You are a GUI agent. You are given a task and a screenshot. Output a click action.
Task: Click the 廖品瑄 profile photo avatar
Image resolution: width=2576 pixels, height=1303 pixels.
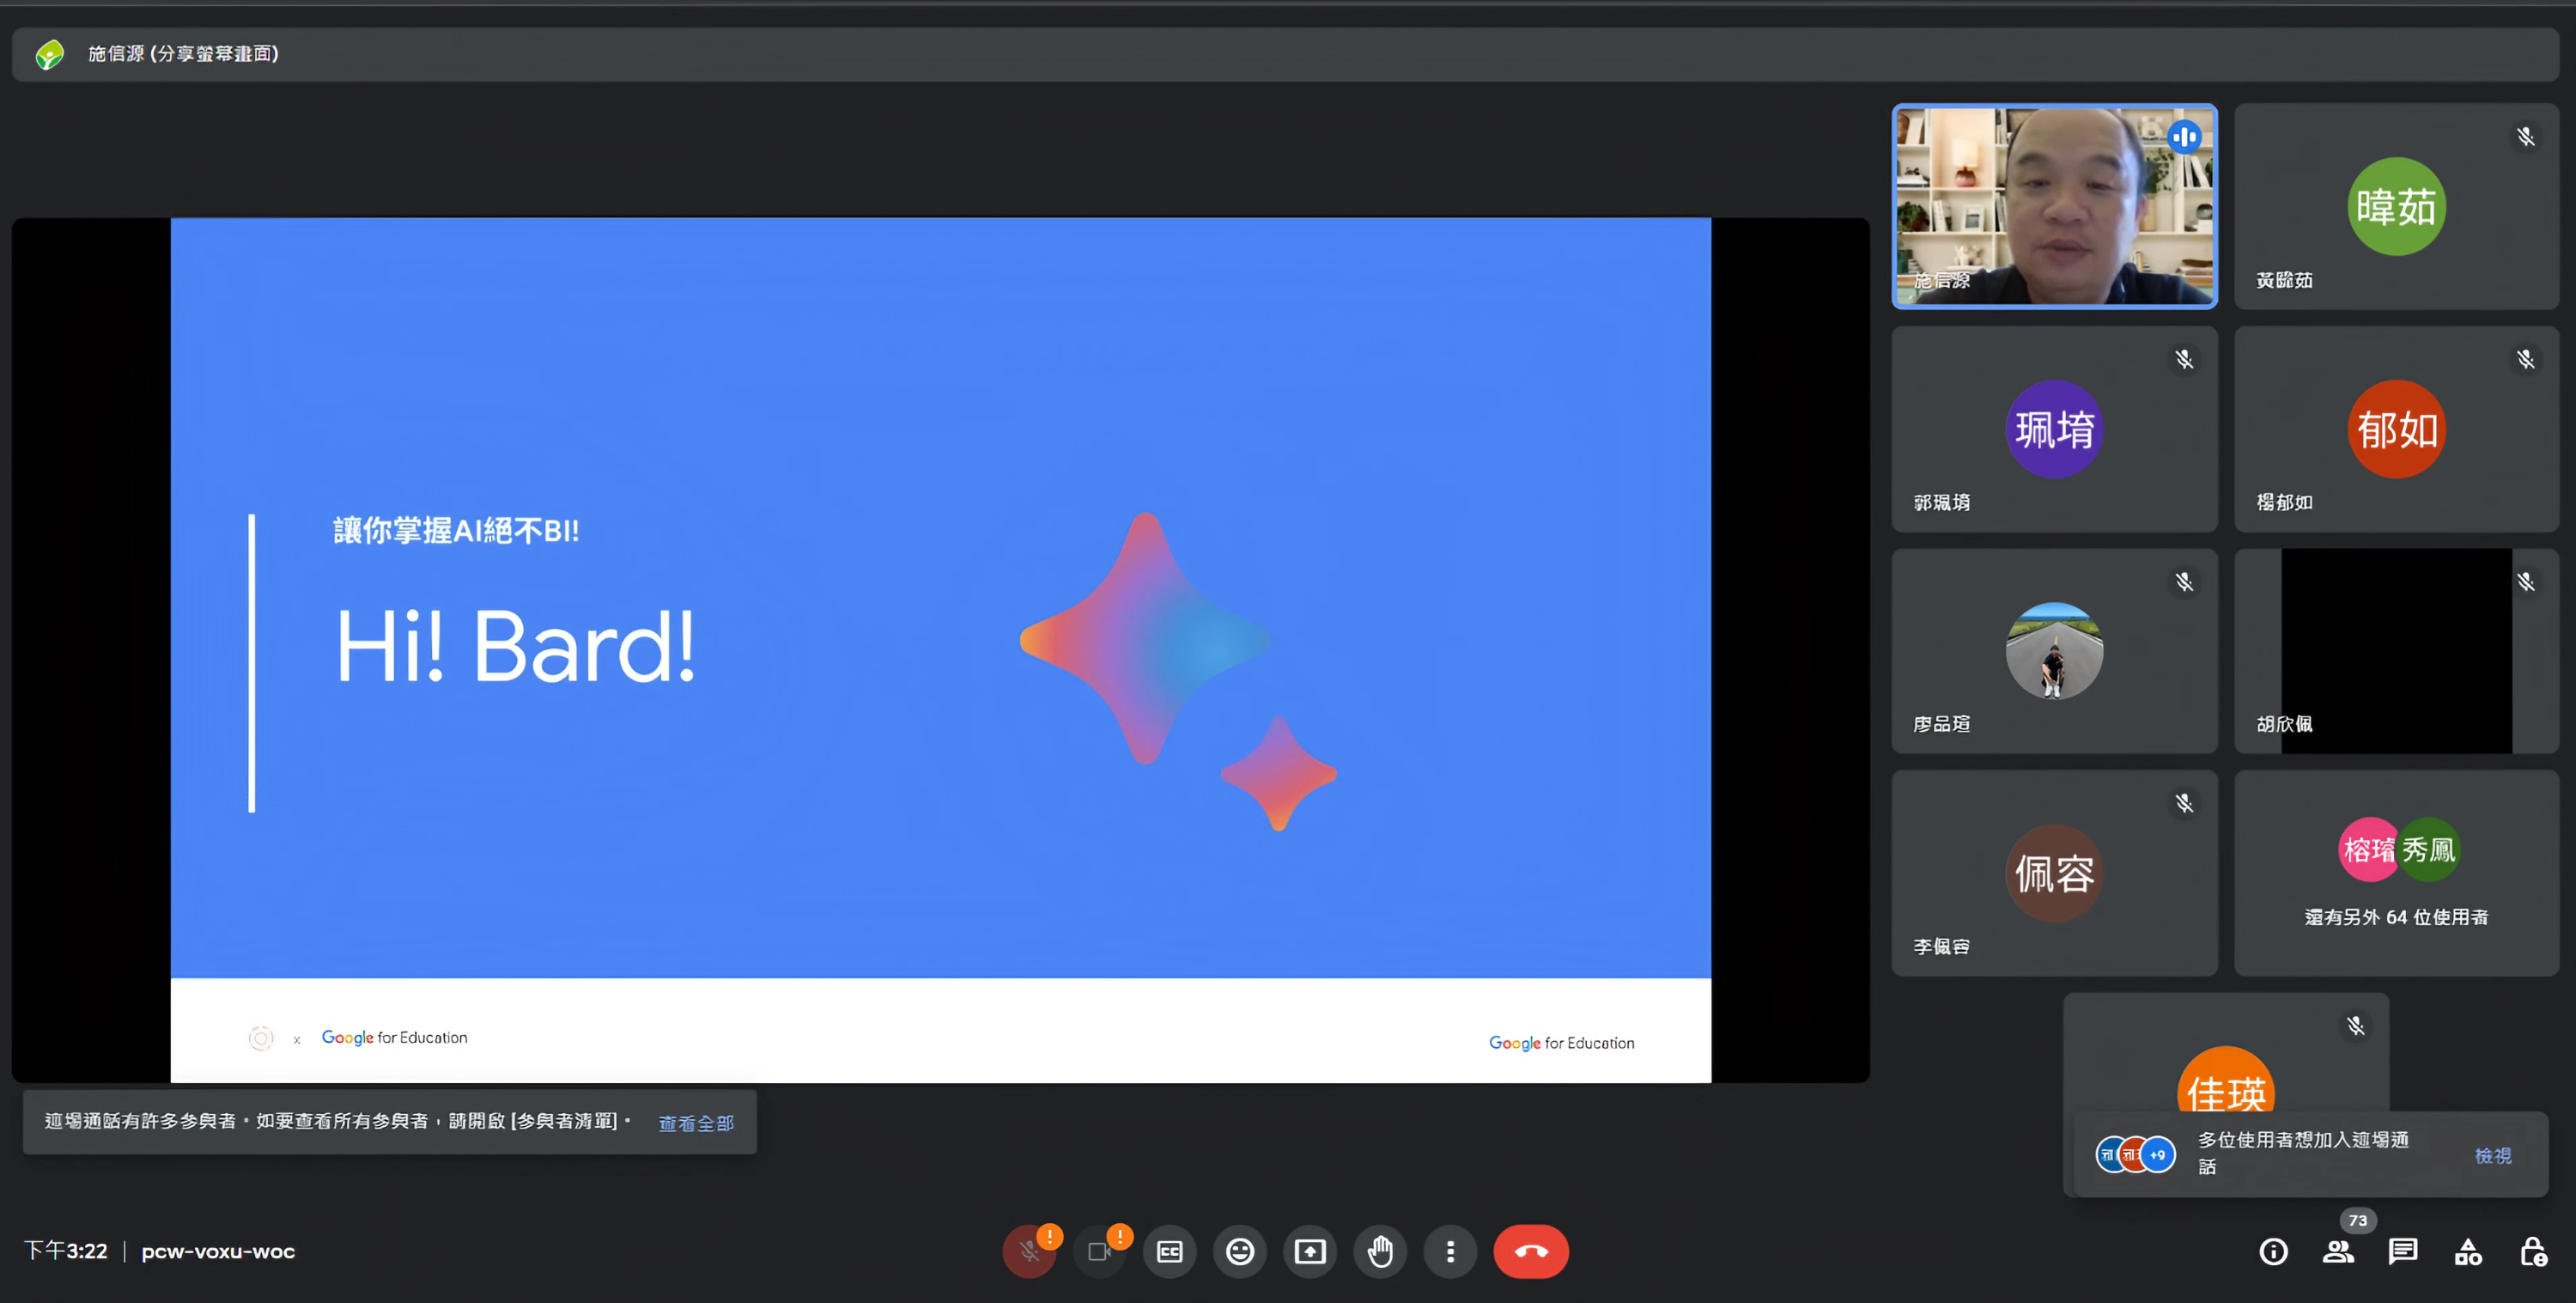(2054, 651)
